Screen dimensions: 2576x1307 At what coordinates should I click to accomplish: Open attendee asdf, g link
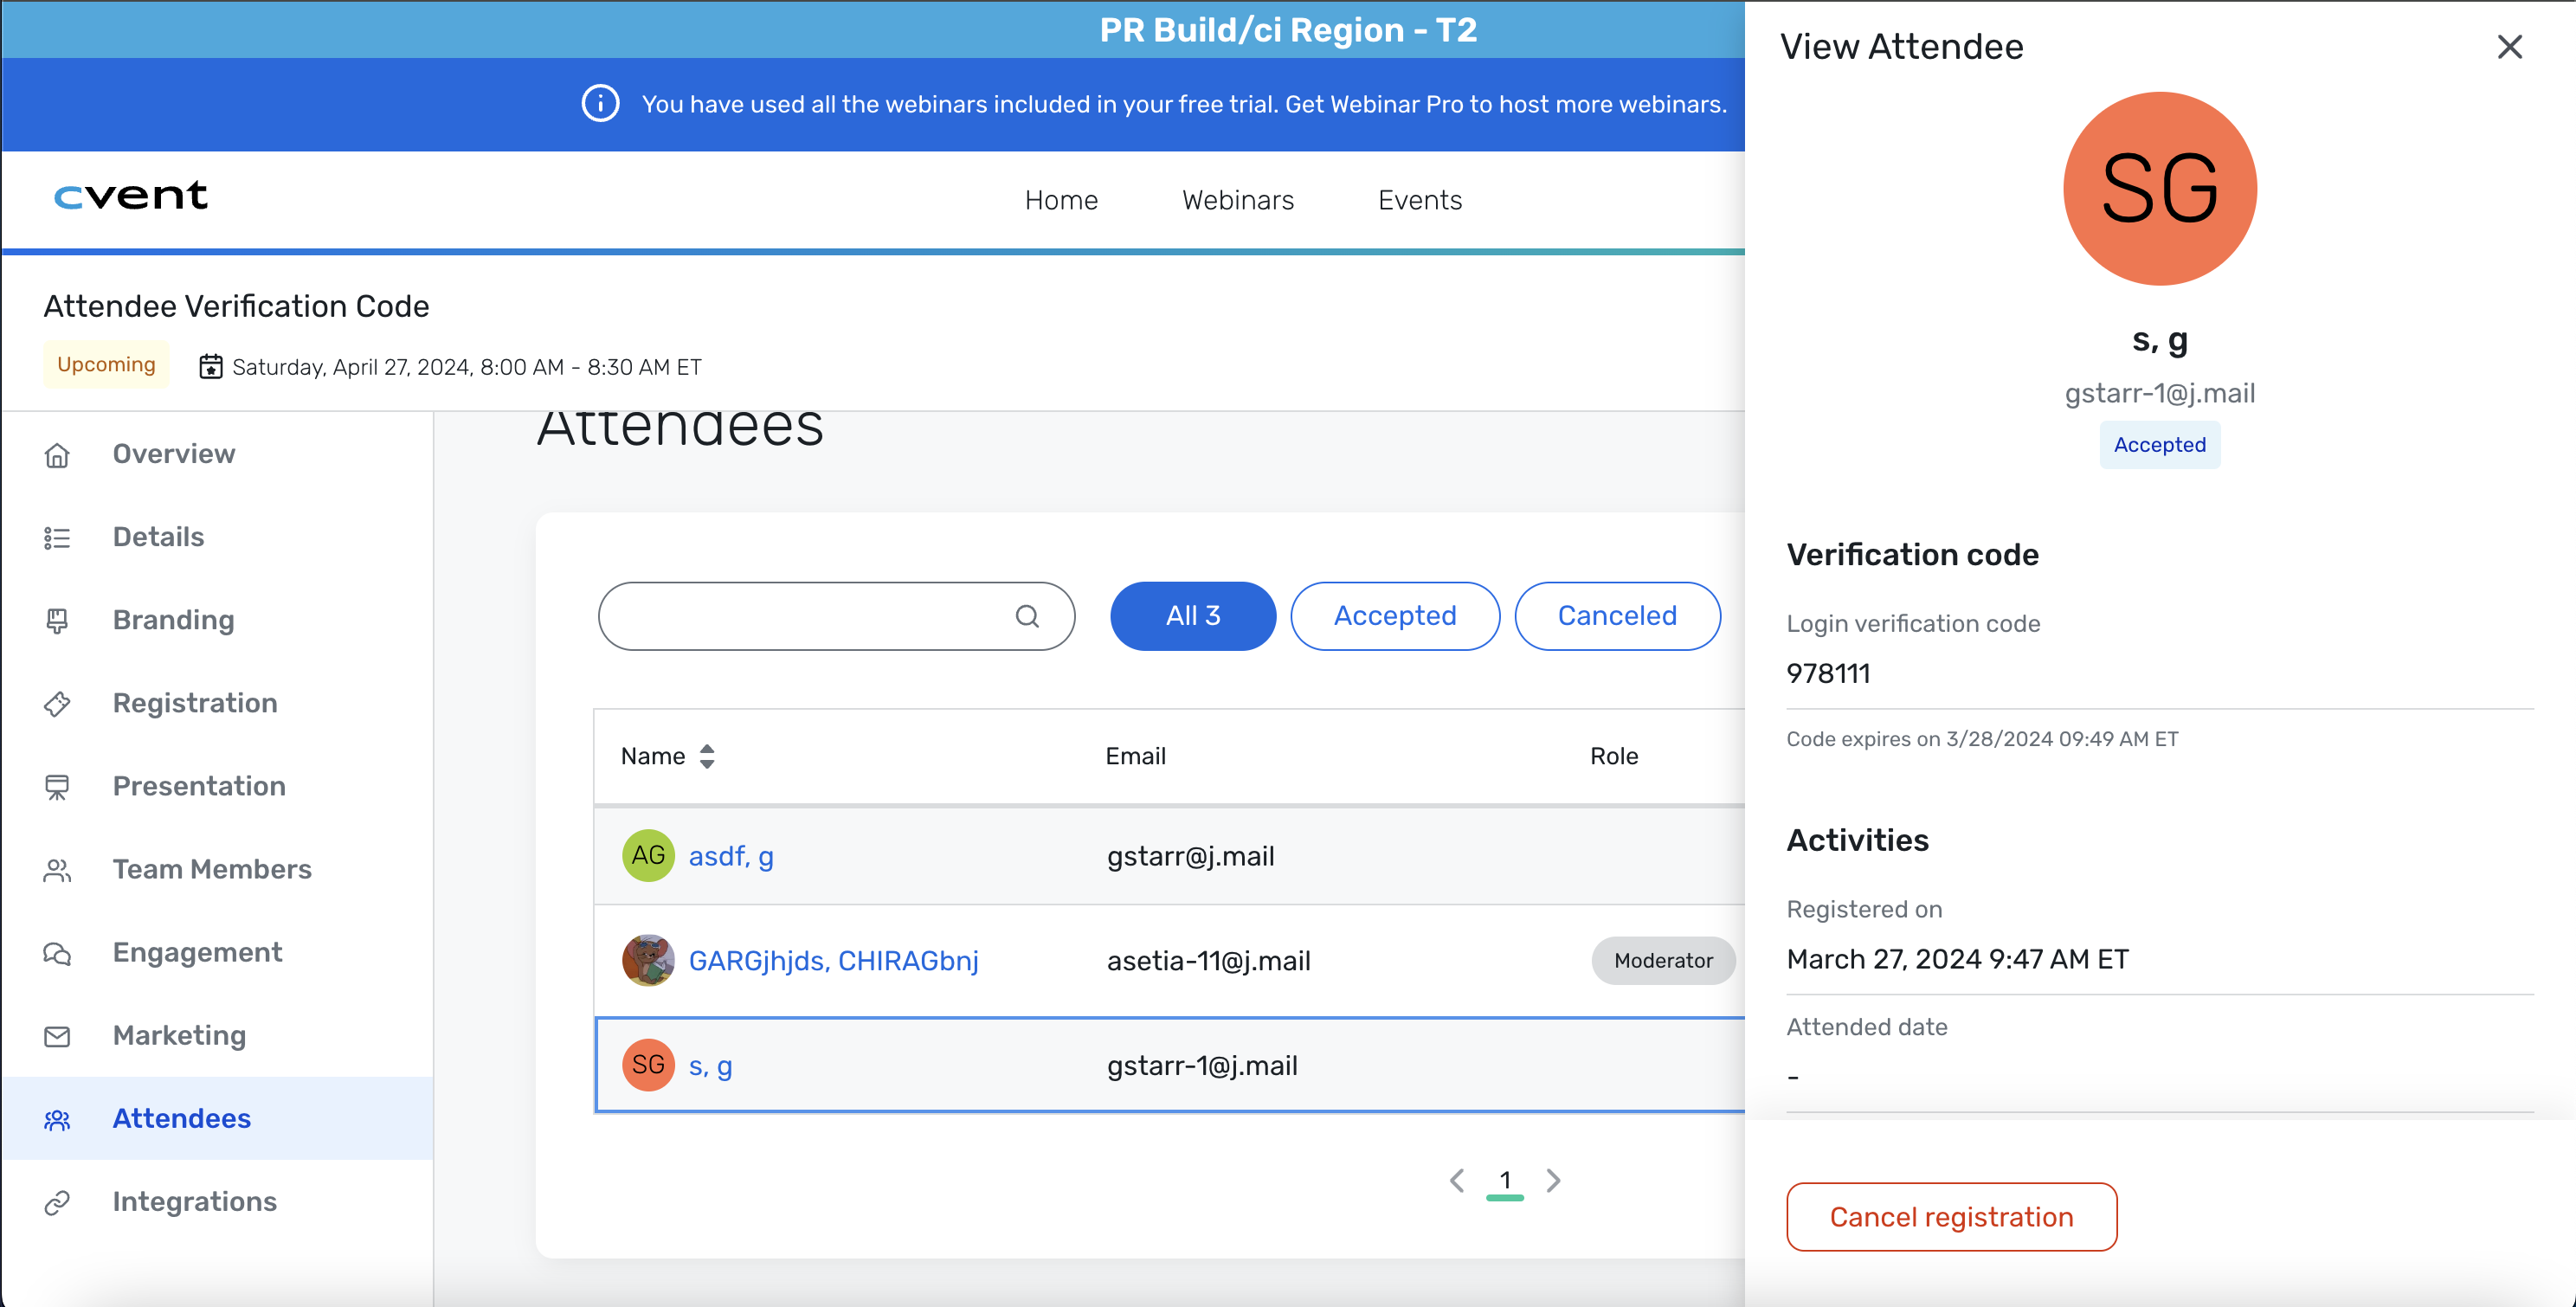731,856
